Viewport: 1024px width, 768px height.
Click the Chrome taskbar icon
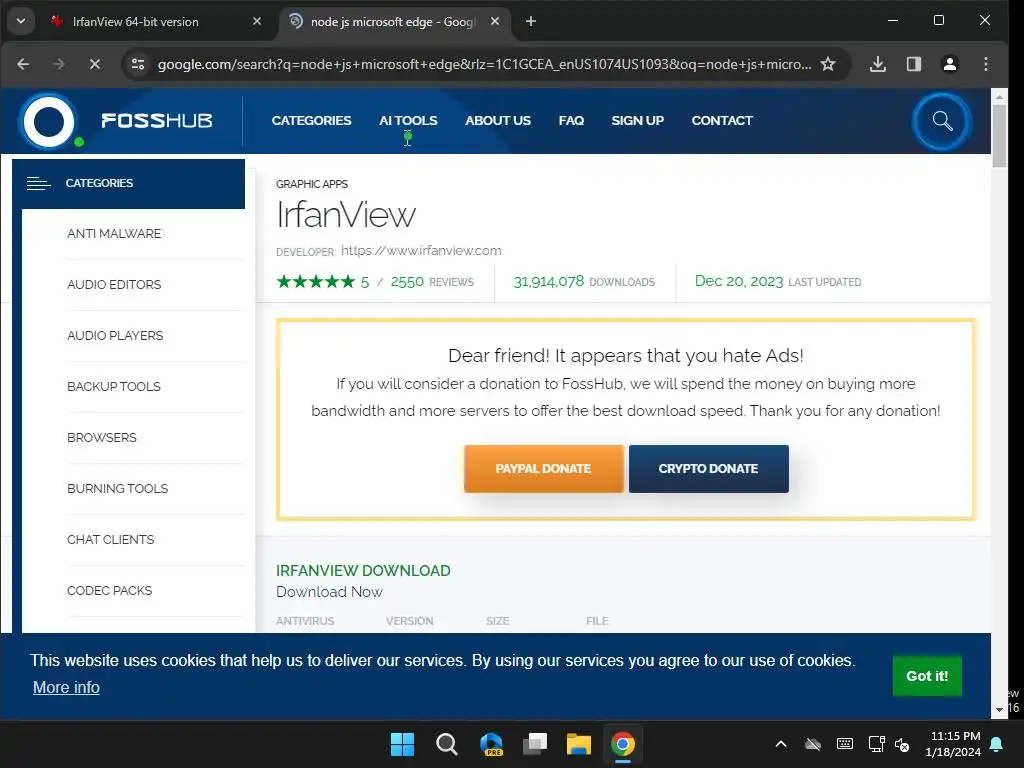click(623, 744)
